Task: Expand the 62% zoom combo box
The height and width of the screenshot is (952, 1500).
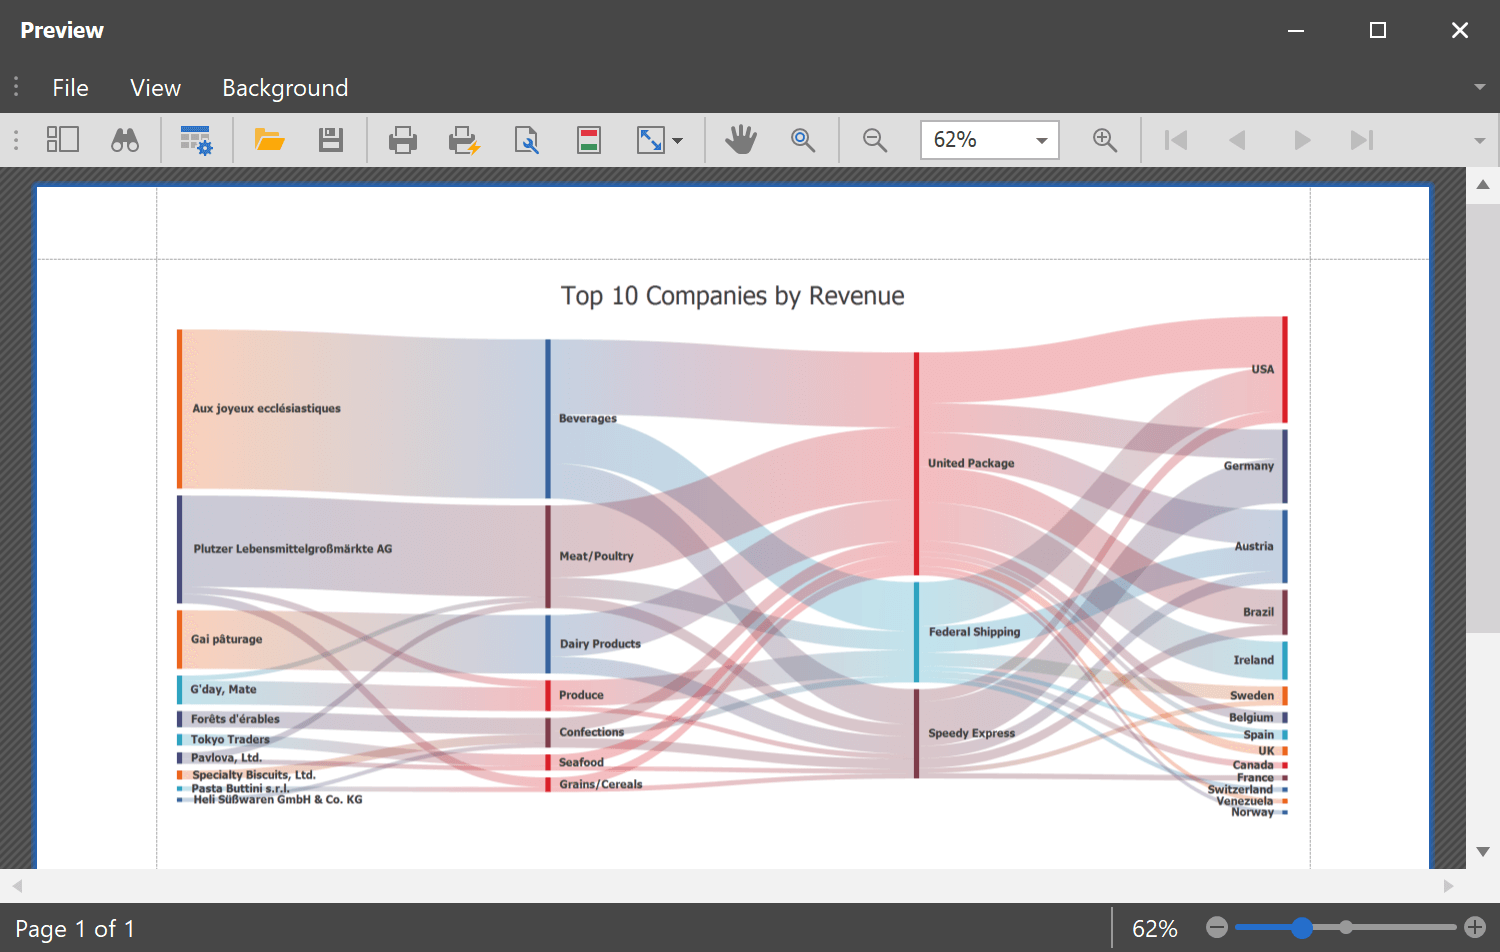Action: pyautogui.click(x=1041, y=140)
